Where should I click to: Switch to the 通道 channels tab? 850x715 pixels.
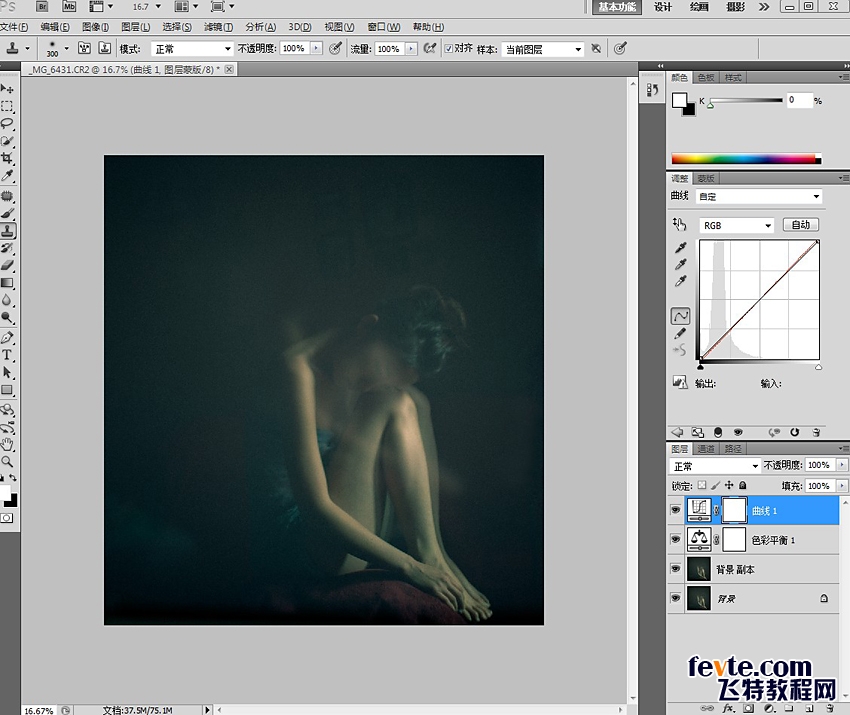click(x=706, y=448)
